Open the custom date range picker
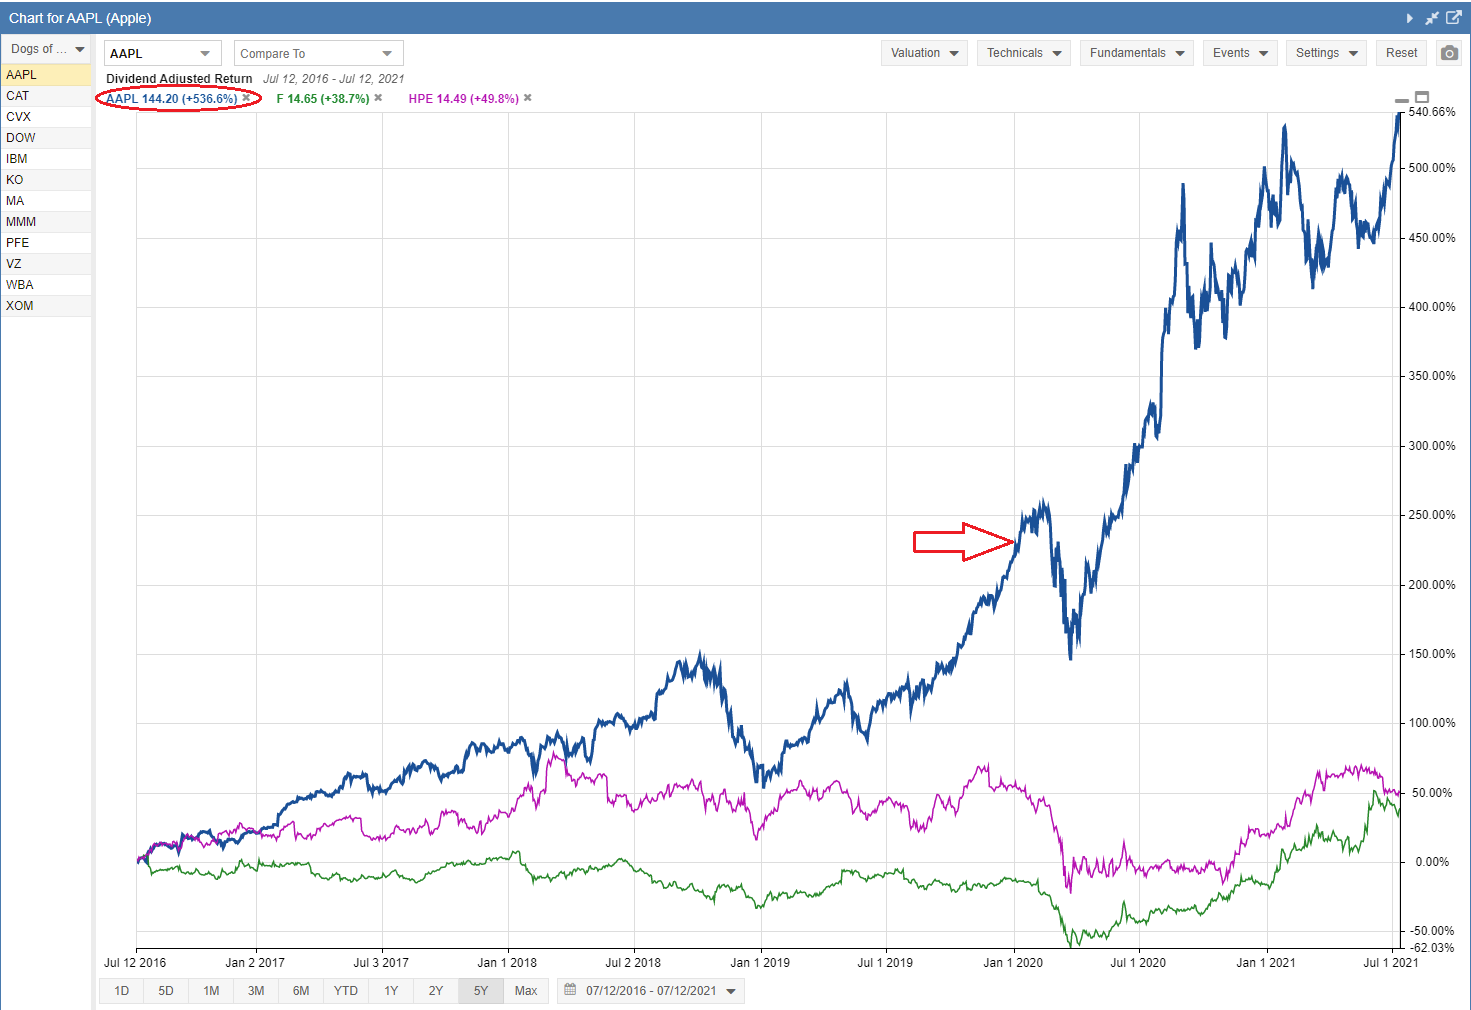Screen dimensions: 1471x1010 (x=651, y=991)
